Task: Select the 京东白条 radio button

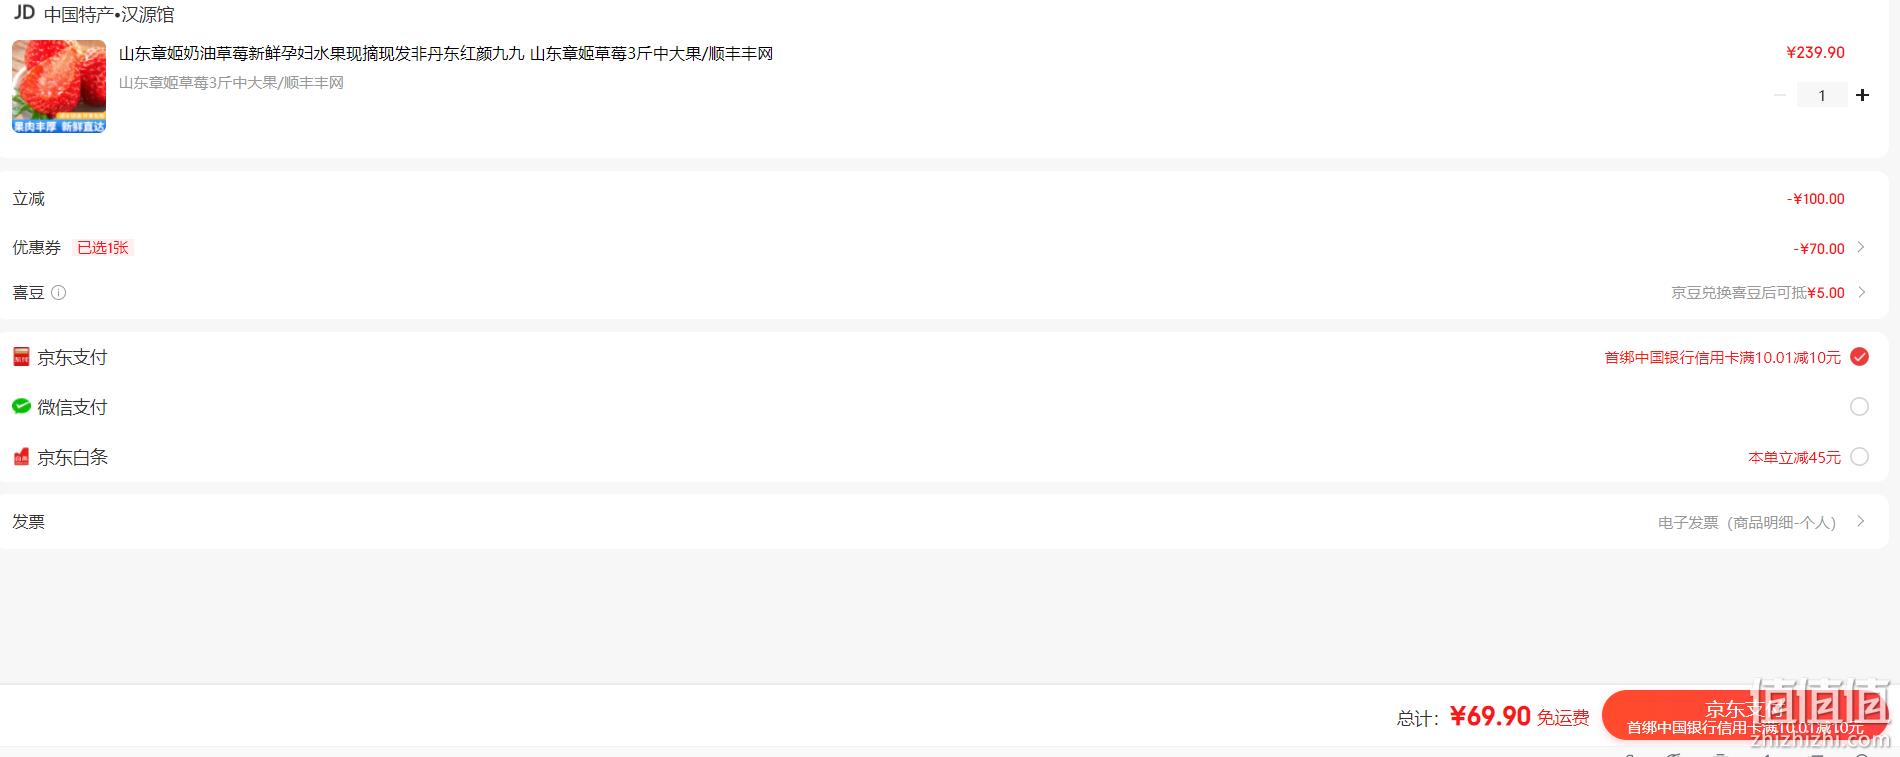Action: pos(1859,457)
